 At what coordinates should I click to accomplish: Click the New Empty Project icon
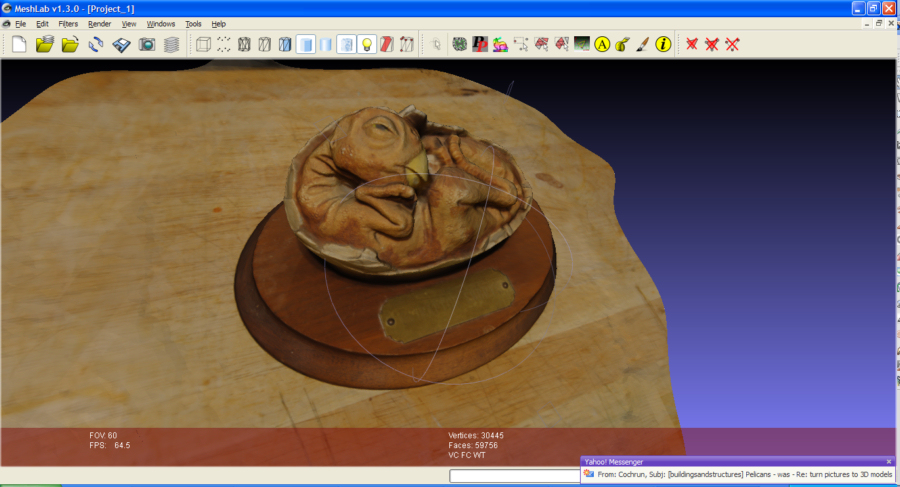[20, 44]
